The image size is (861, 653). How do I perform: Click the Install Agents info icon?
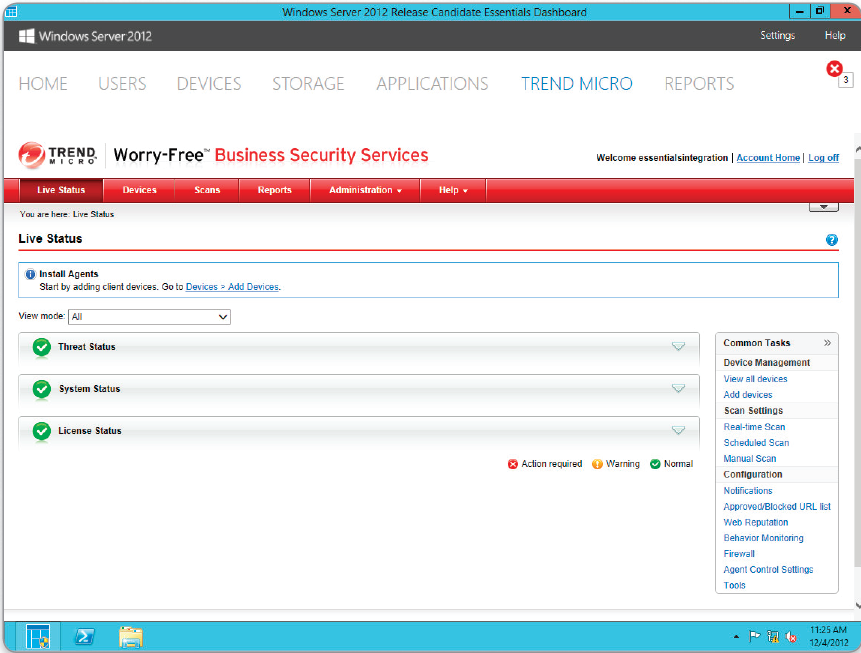tap(31, 274)
